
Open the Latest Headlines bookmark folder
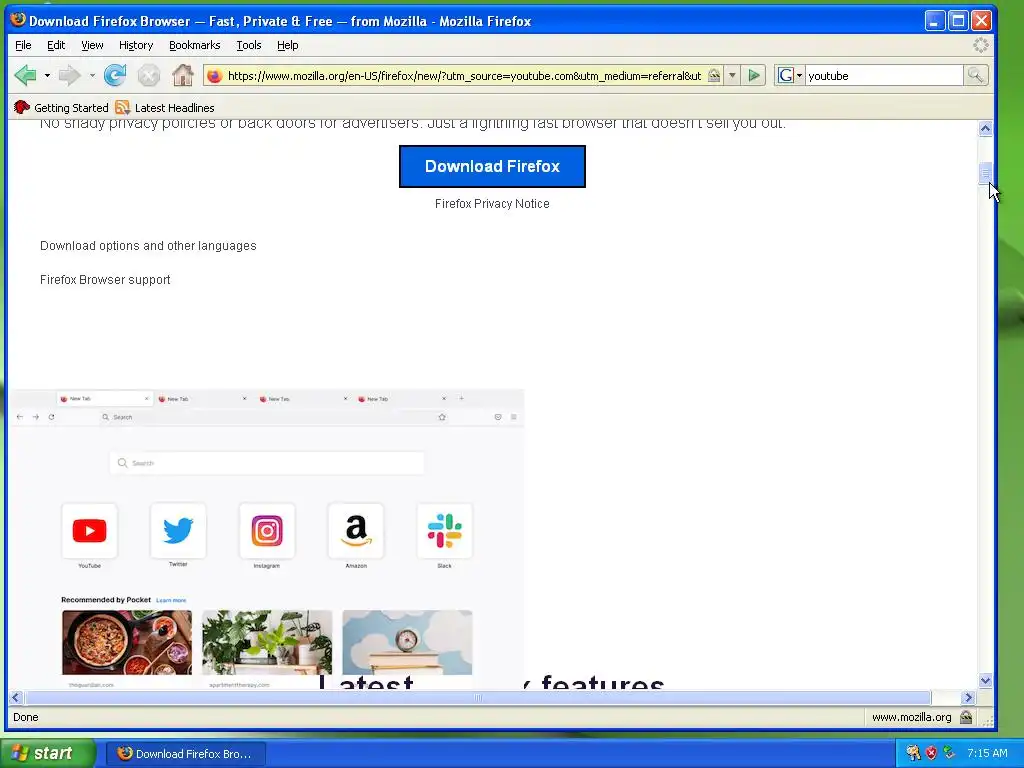[x=165, y=108]
